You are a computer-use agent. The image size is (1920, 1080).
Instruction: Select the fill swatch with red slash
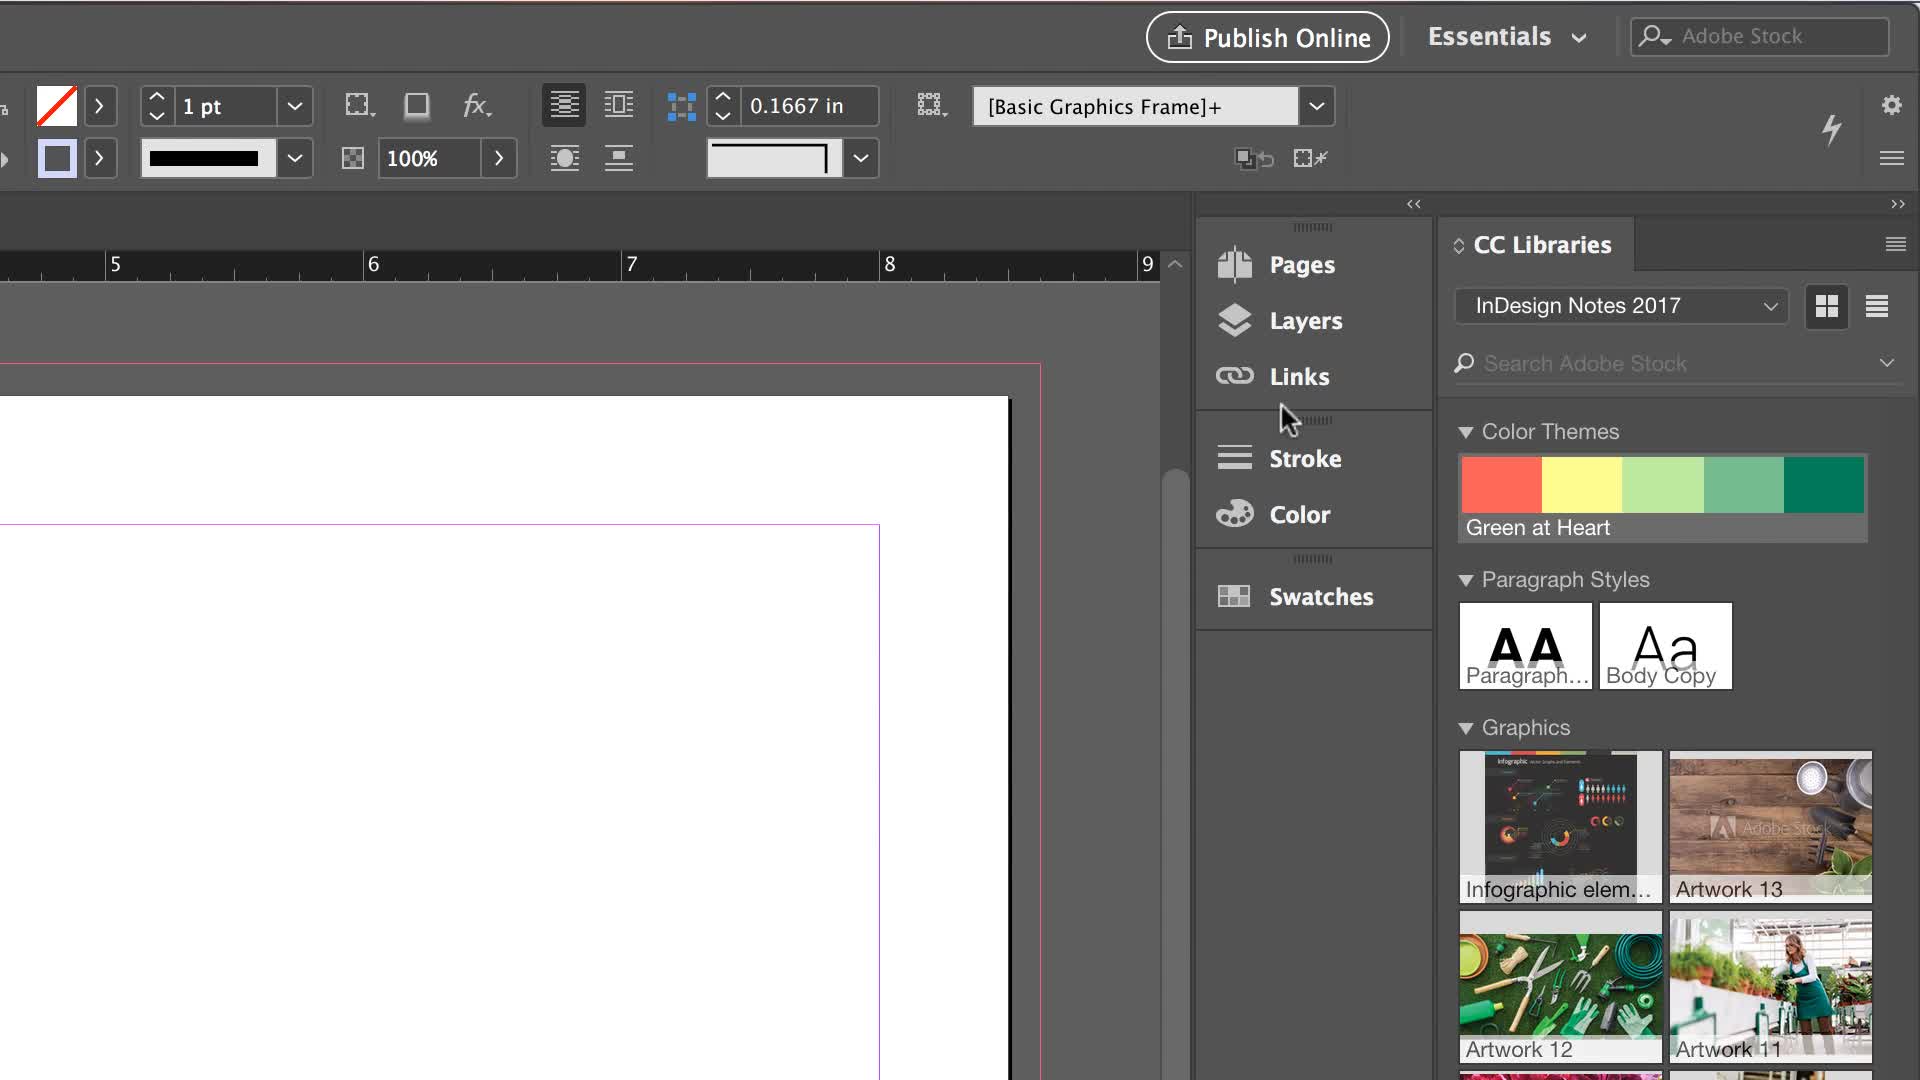coord(56,106)
